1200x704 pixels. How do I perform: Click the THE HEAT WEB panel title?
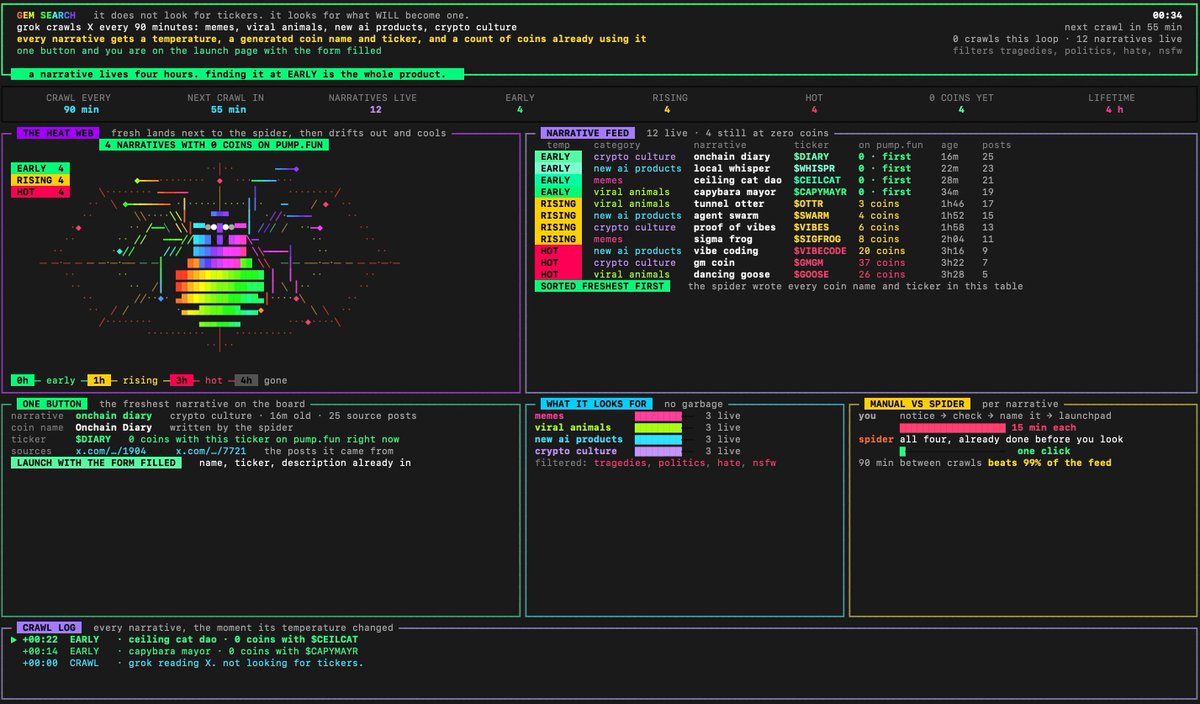pos(56,133)
